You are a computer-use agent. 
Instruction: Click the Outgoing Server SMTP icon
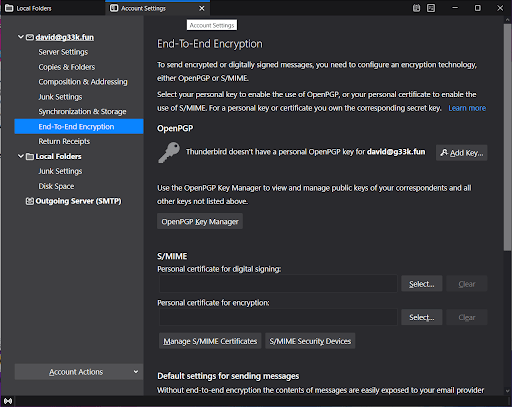[x=30, y=201]
